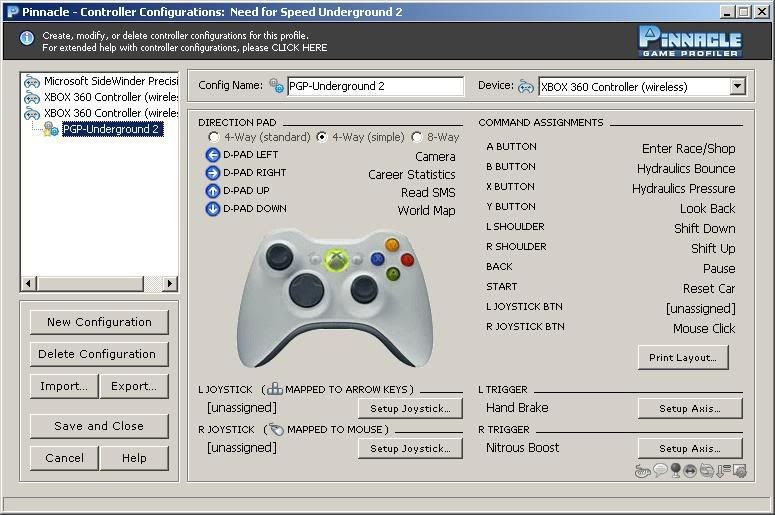Click the speech bubble status icon
The height and width of the screenshot is (515, 775).
click(x=660, y=470)
